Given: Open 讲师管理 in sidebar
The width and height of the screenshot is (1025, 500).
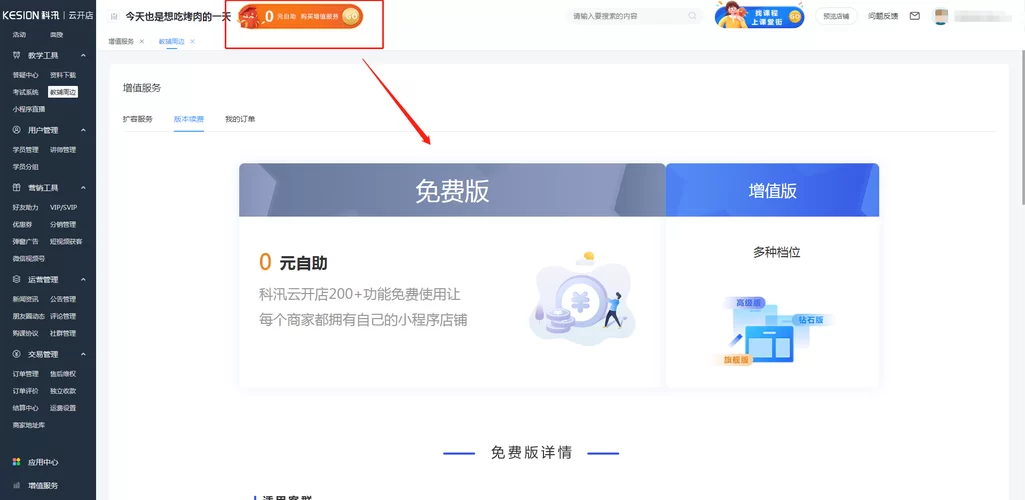Looking at the screenshot, I should click(63, 150).
